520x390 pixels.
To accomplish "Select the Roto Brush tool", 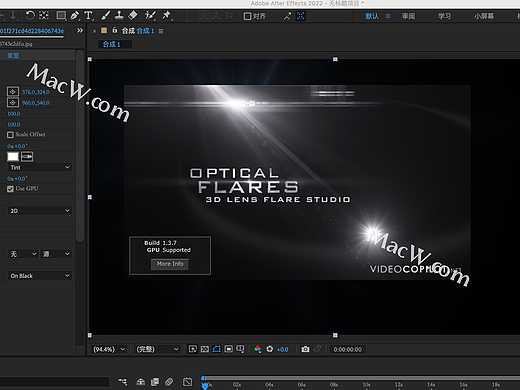I will tap(150, 15).
